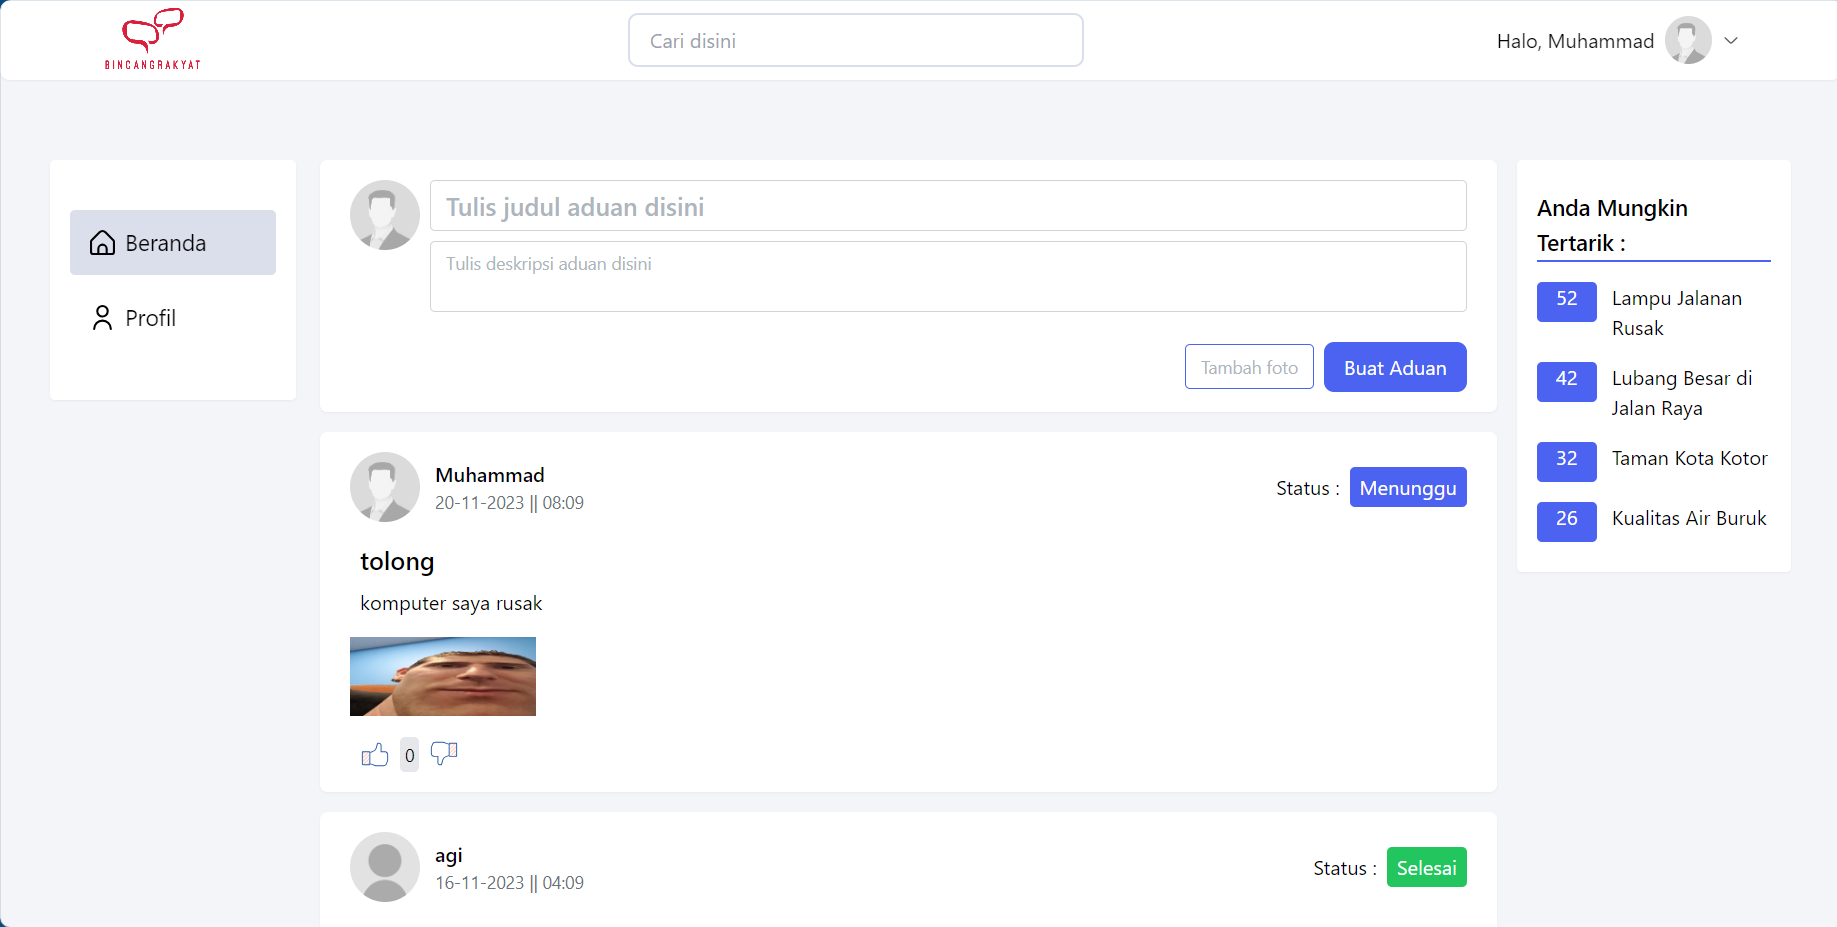Click the agi author name

click(x=449, y=856)
